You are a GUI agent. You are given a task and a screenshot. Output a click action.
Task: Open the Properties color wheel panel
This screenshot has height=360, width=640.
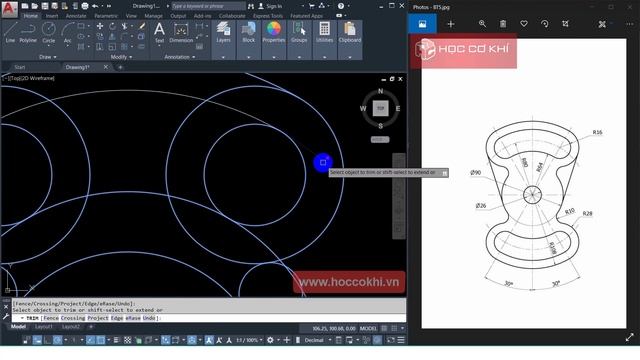click(x=273, y=32)
